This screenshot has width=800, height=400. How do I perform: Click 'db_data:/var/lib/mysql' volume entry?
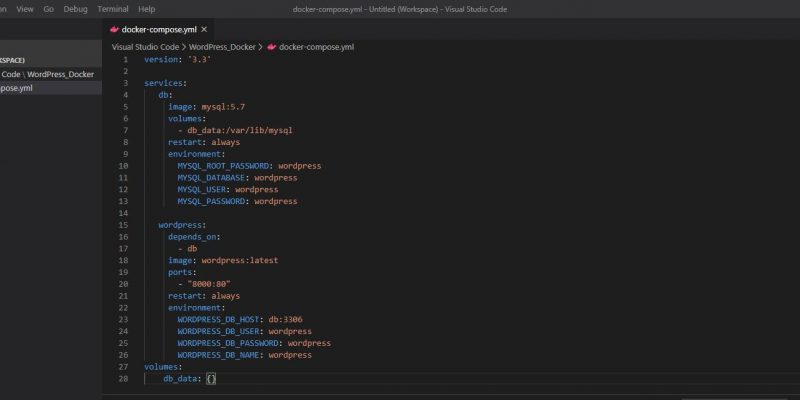pyautogui.click(x=240, y=131)
